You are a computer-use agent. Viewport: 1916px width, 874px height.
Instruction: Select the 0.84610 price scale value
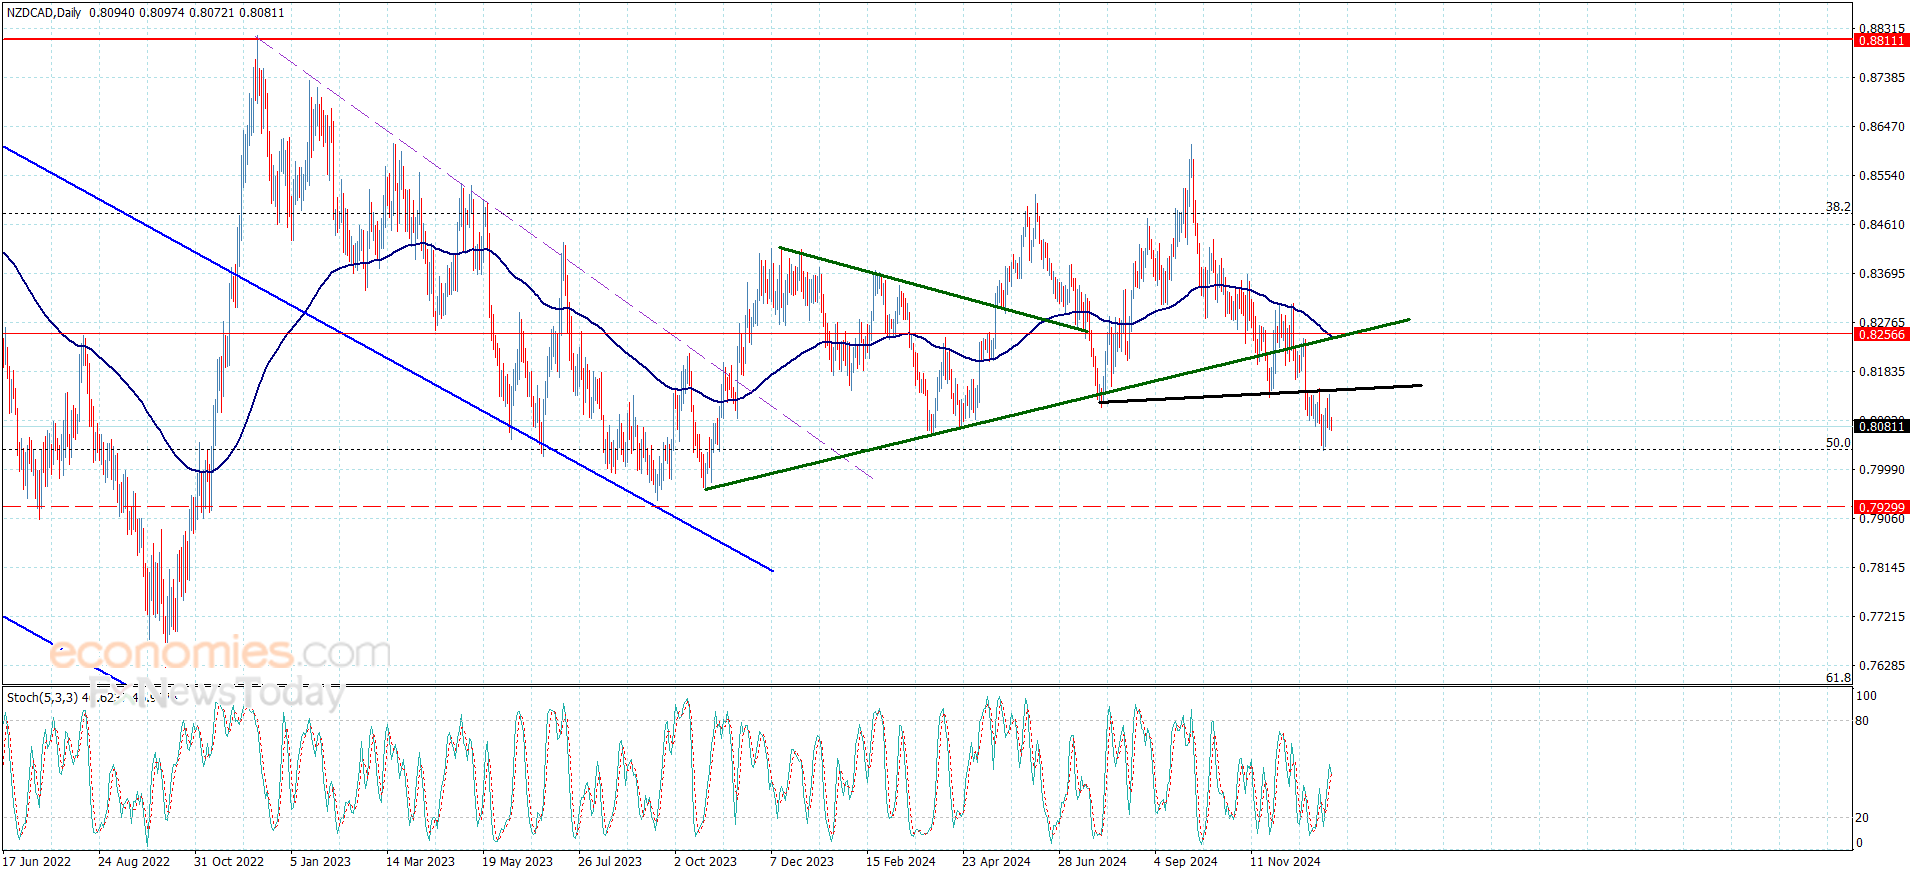tap(1881, 225)
